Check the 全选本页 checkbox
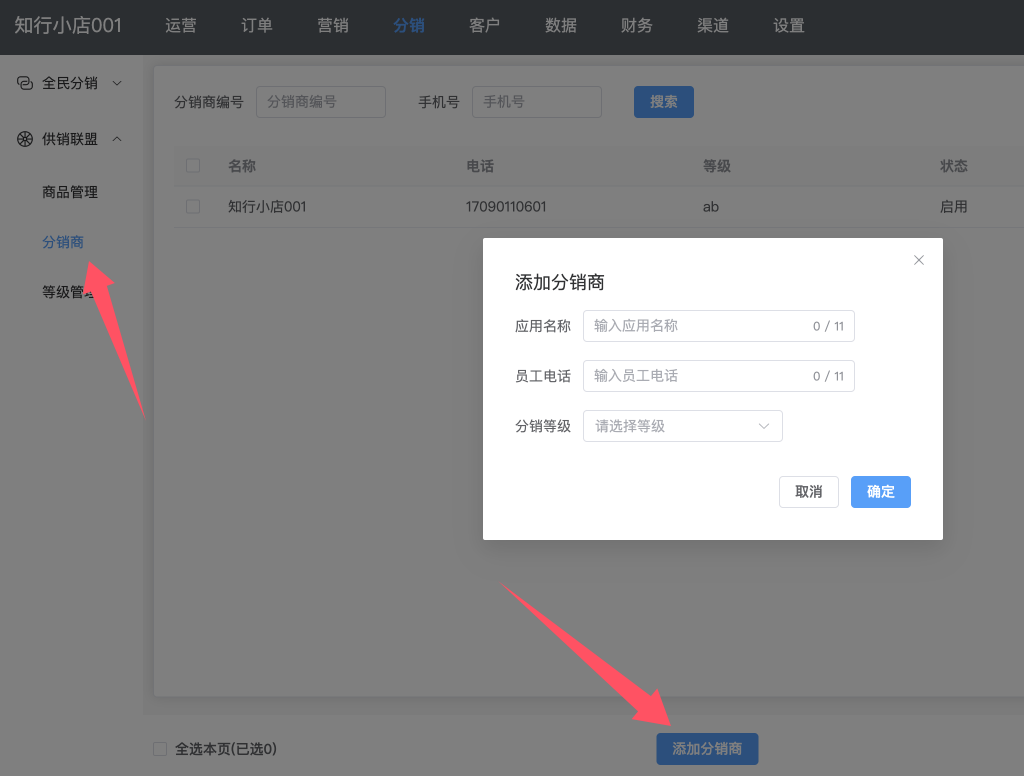1024x776 pixels. (x=160, y=749)
